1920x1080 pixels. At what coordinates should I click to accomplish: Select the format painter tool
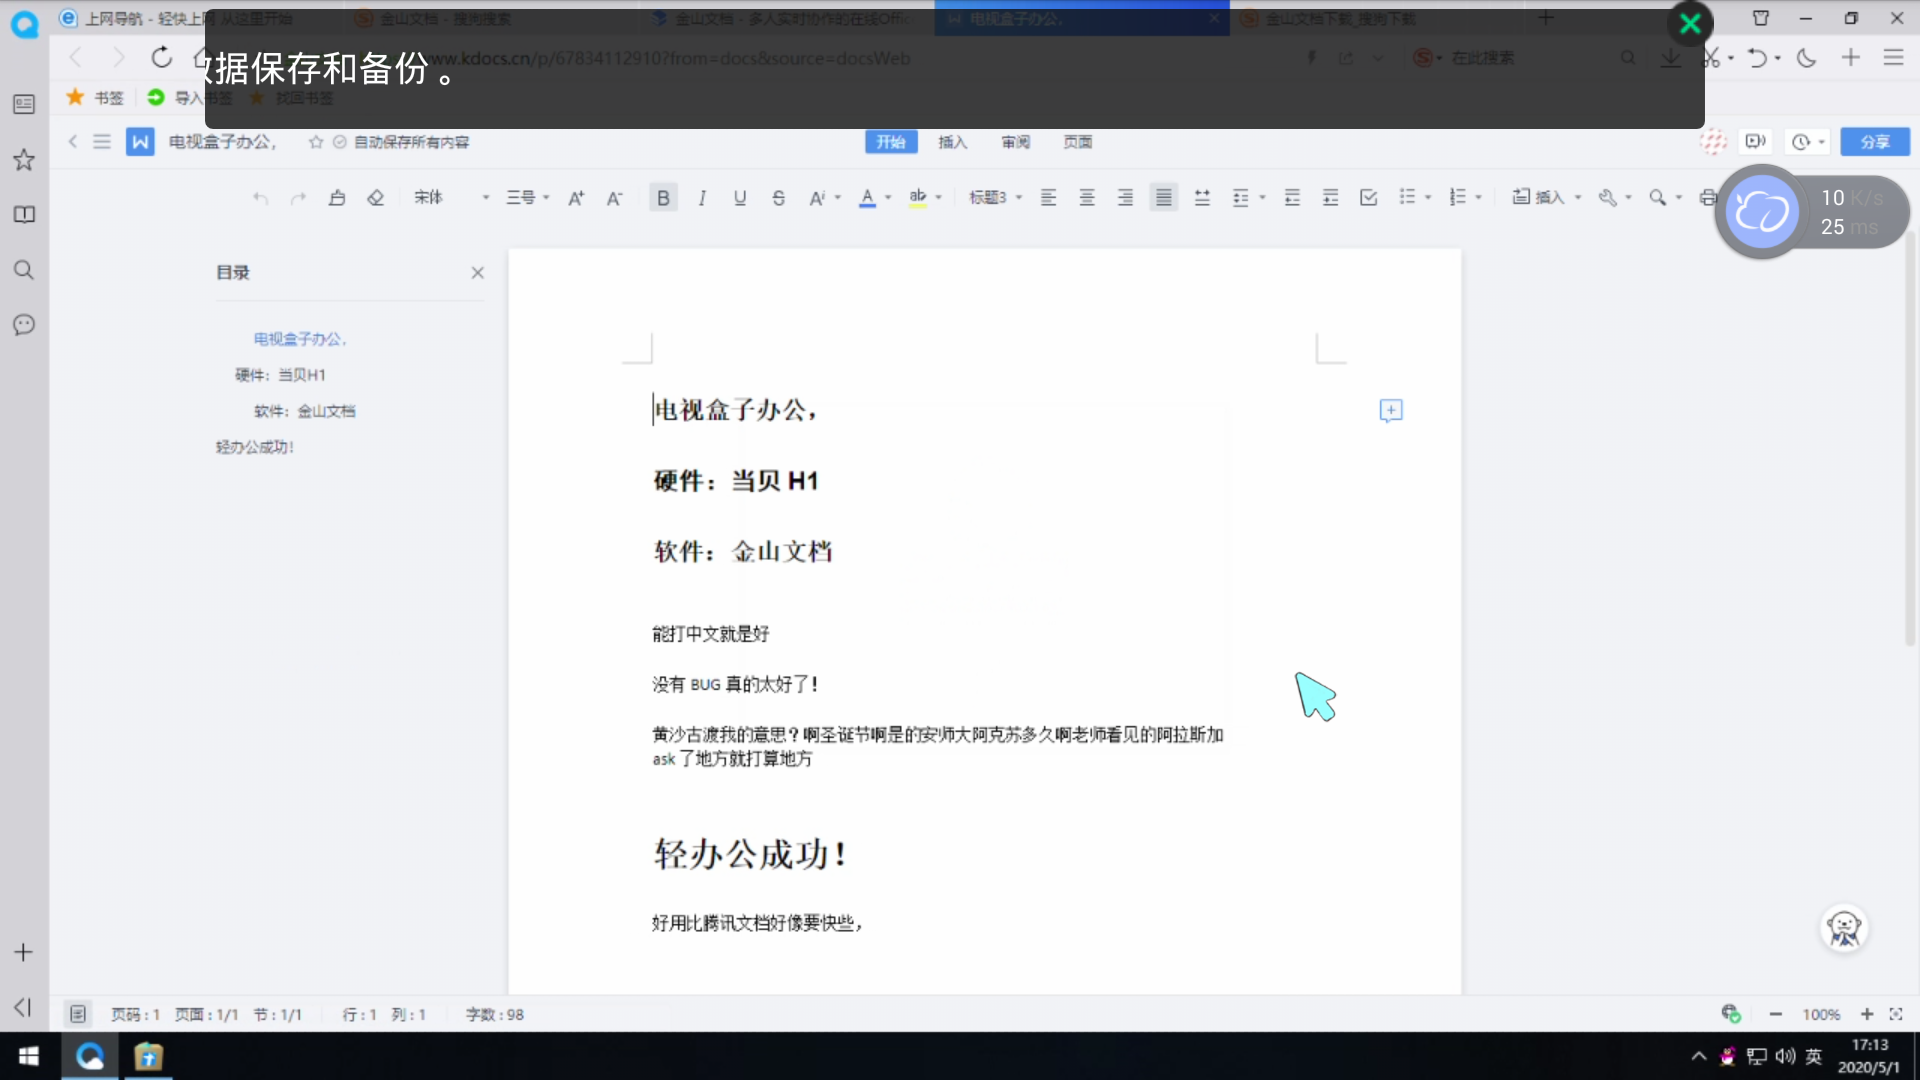(x=337, y=198)
